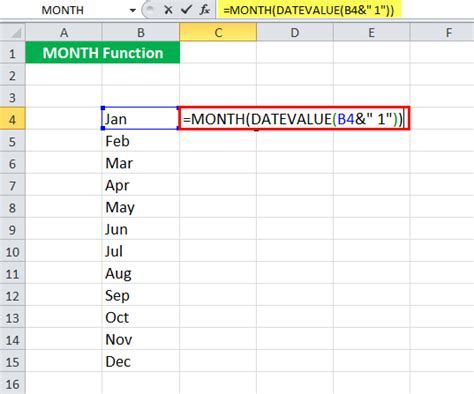474x394 pixels.
Task: Select row 9 header
Action: pos(13,229)
